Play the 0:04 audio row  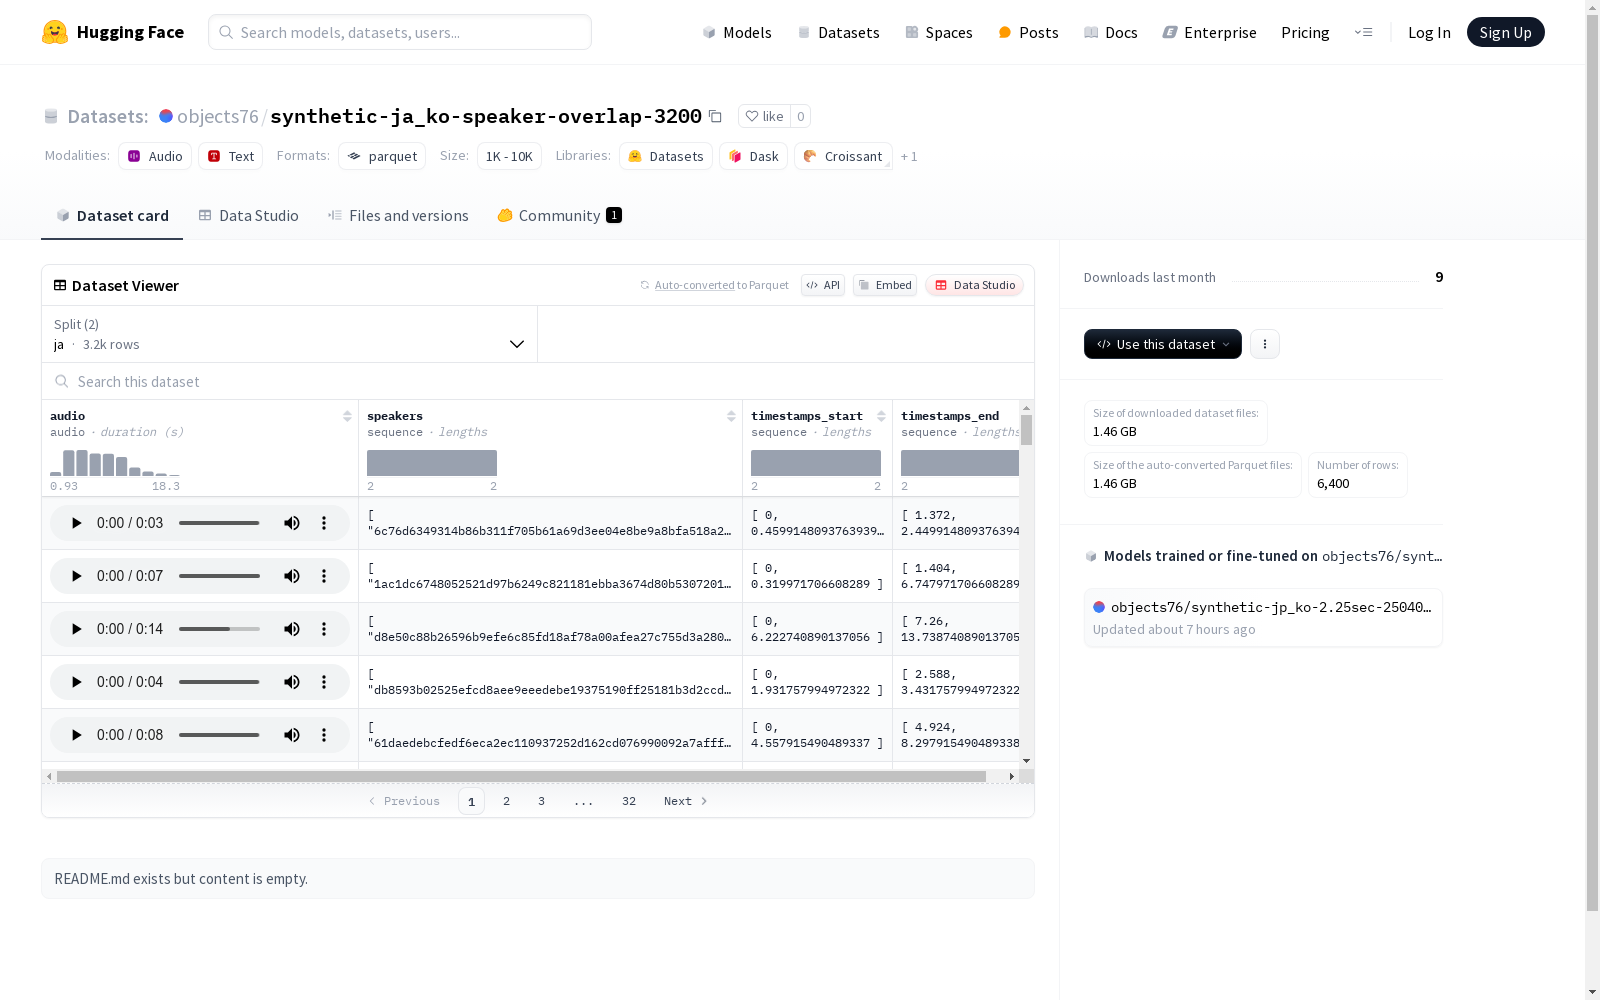(76, 682)
